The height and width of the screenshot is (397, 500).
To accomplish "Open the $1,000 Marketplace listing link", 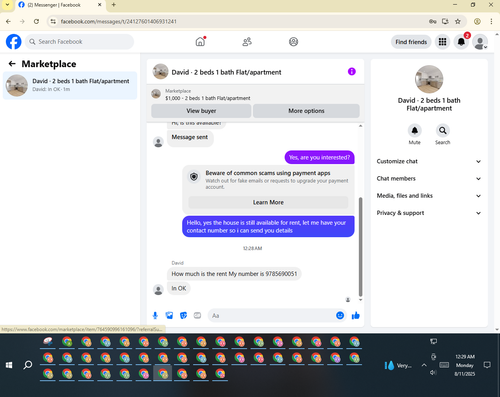I will click(x=208, y=98).
